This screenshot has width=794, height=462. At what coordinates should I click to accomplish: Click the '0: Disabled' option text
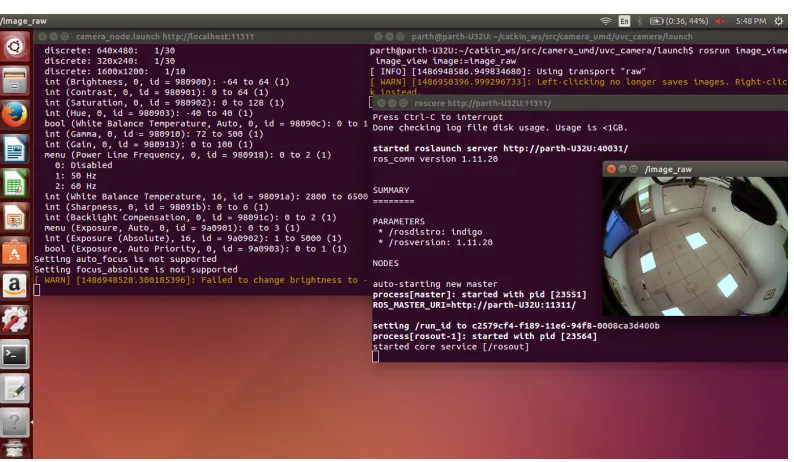[84, 165]
